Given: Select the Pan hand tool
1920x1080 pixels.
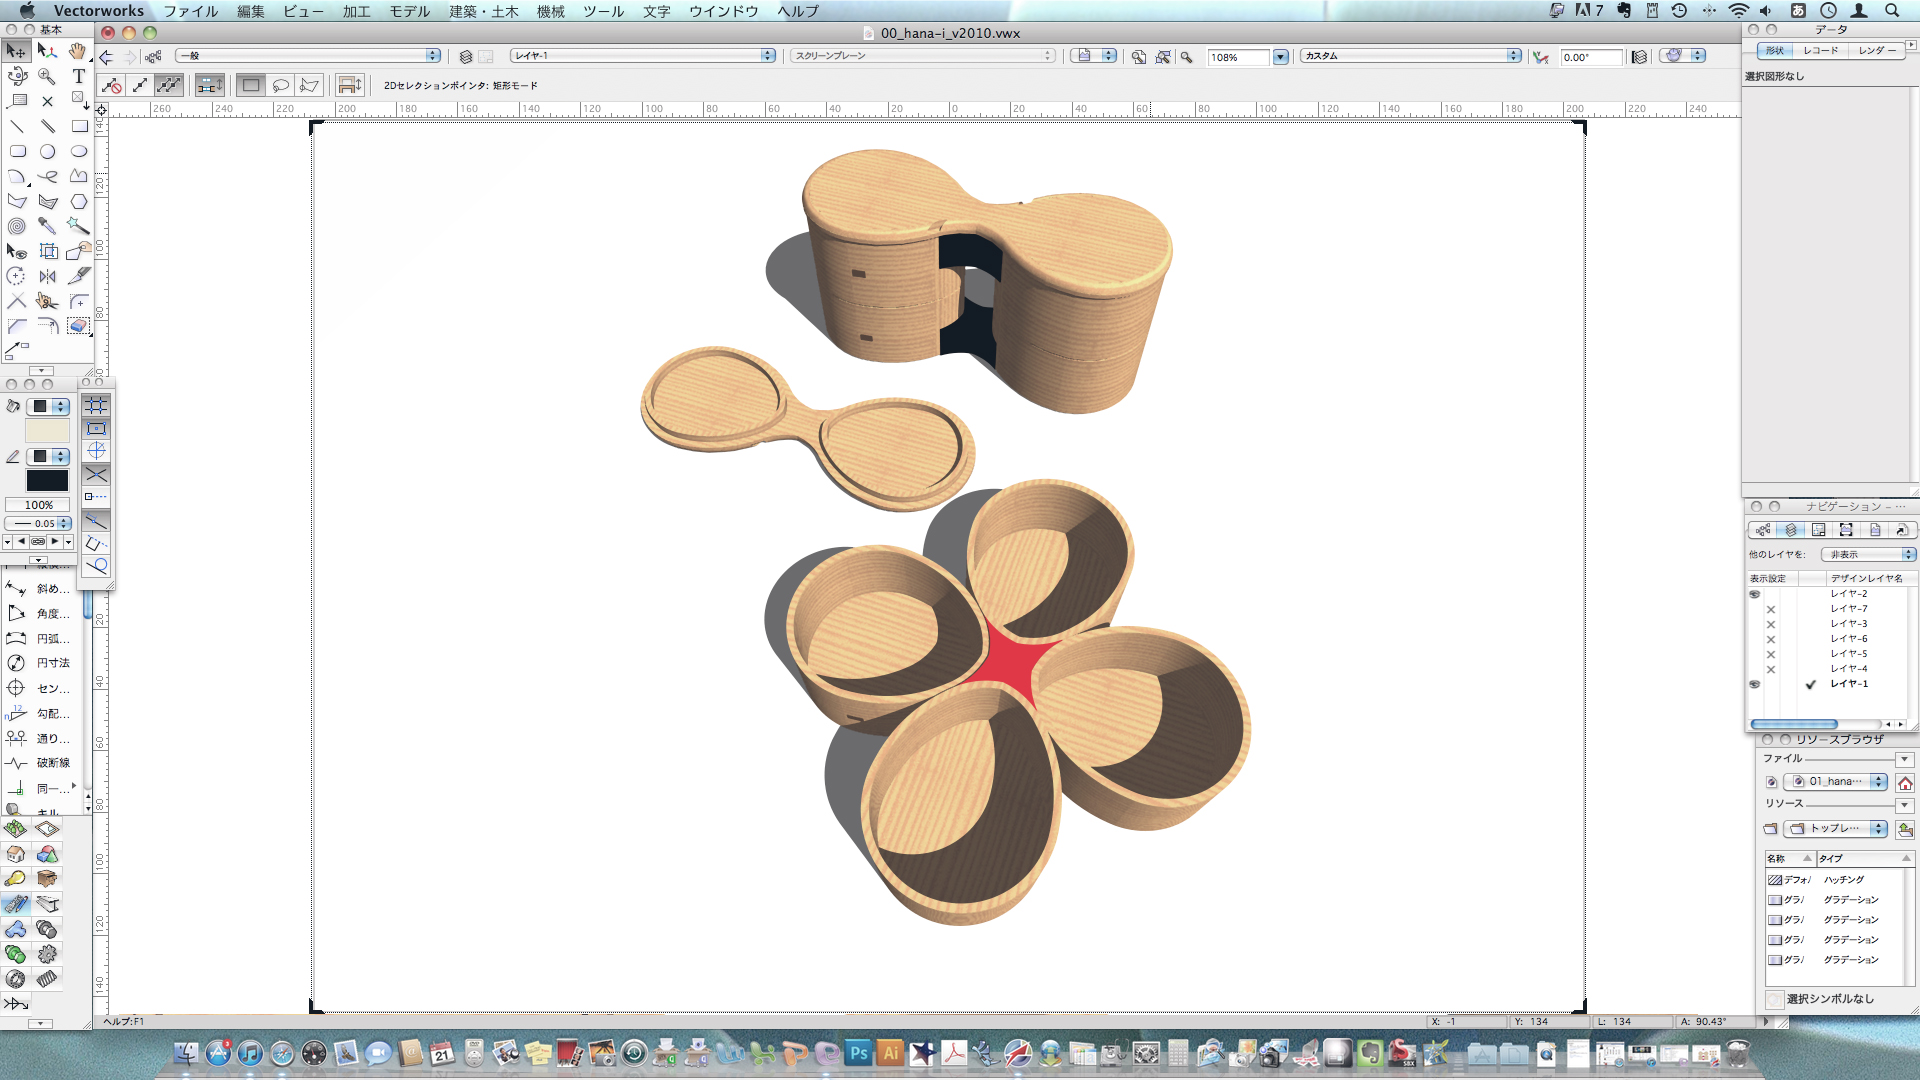Looking at the screenshot, I should point(78,51).
